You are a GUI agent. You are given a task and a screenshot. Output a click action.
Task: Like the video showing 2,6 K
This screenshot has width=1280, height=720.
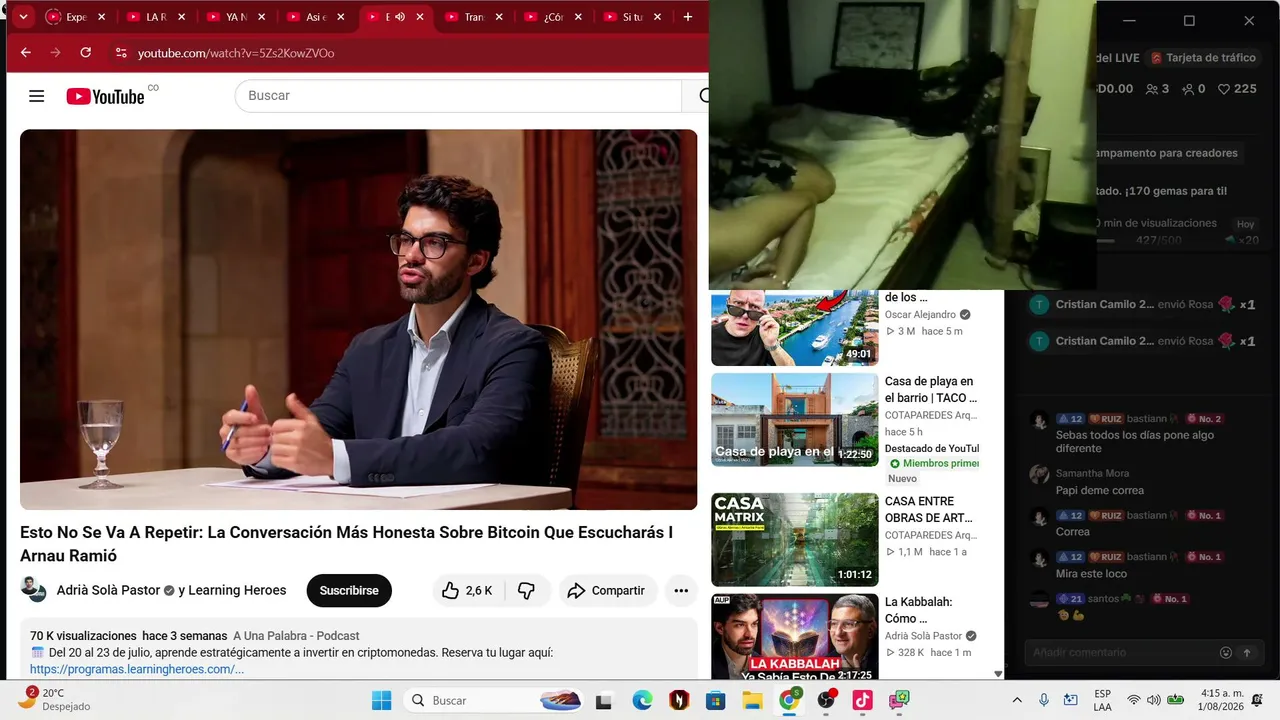click(x=468, y=591)
